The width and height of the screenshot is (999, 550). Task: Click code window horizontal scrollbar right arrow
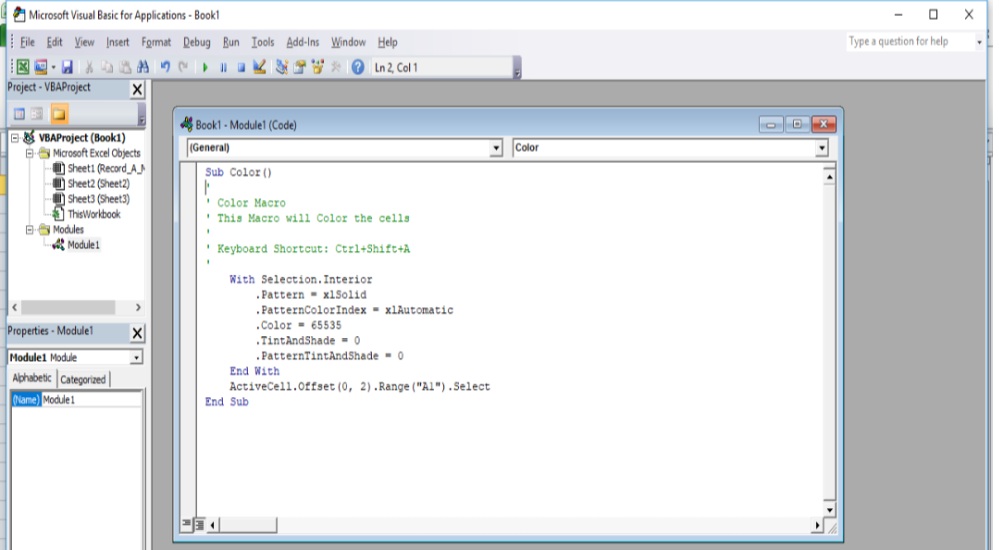click(817, 525)
